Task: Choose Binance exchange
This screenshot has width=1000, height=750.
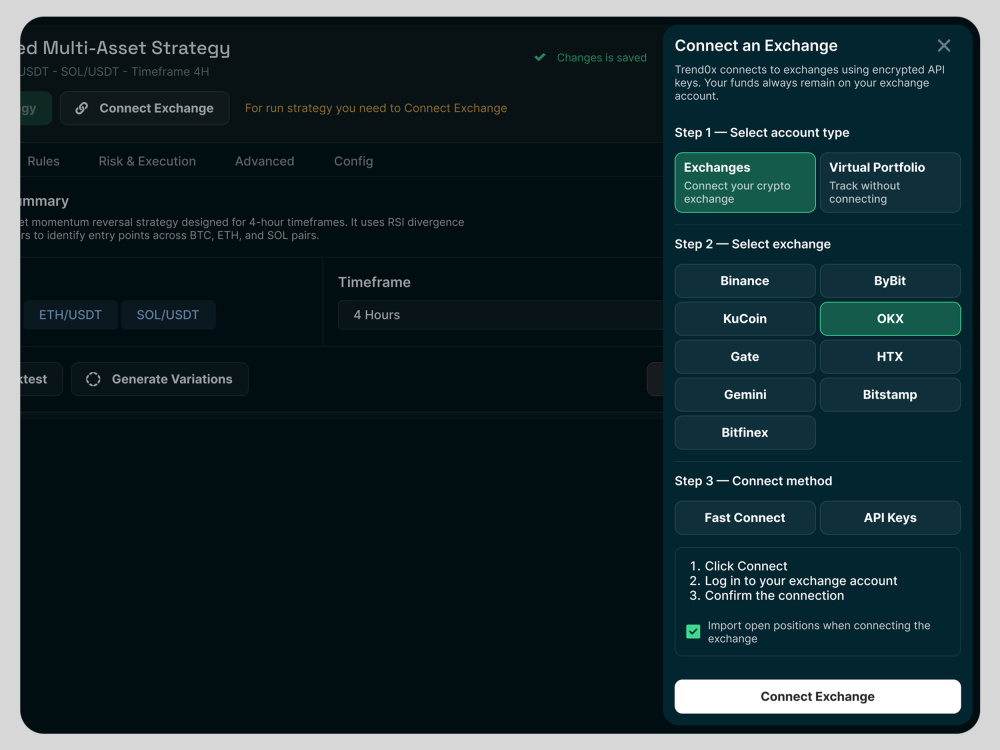Action: tap(745, 281)
